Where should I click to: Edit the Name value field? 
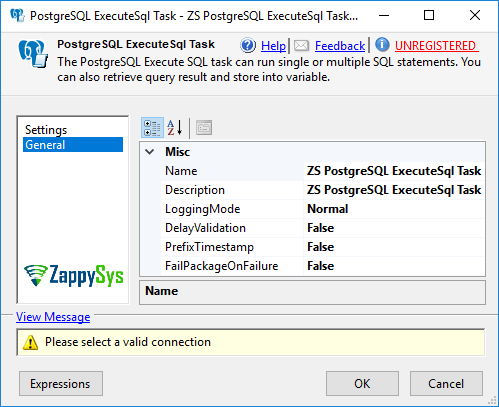394,171
